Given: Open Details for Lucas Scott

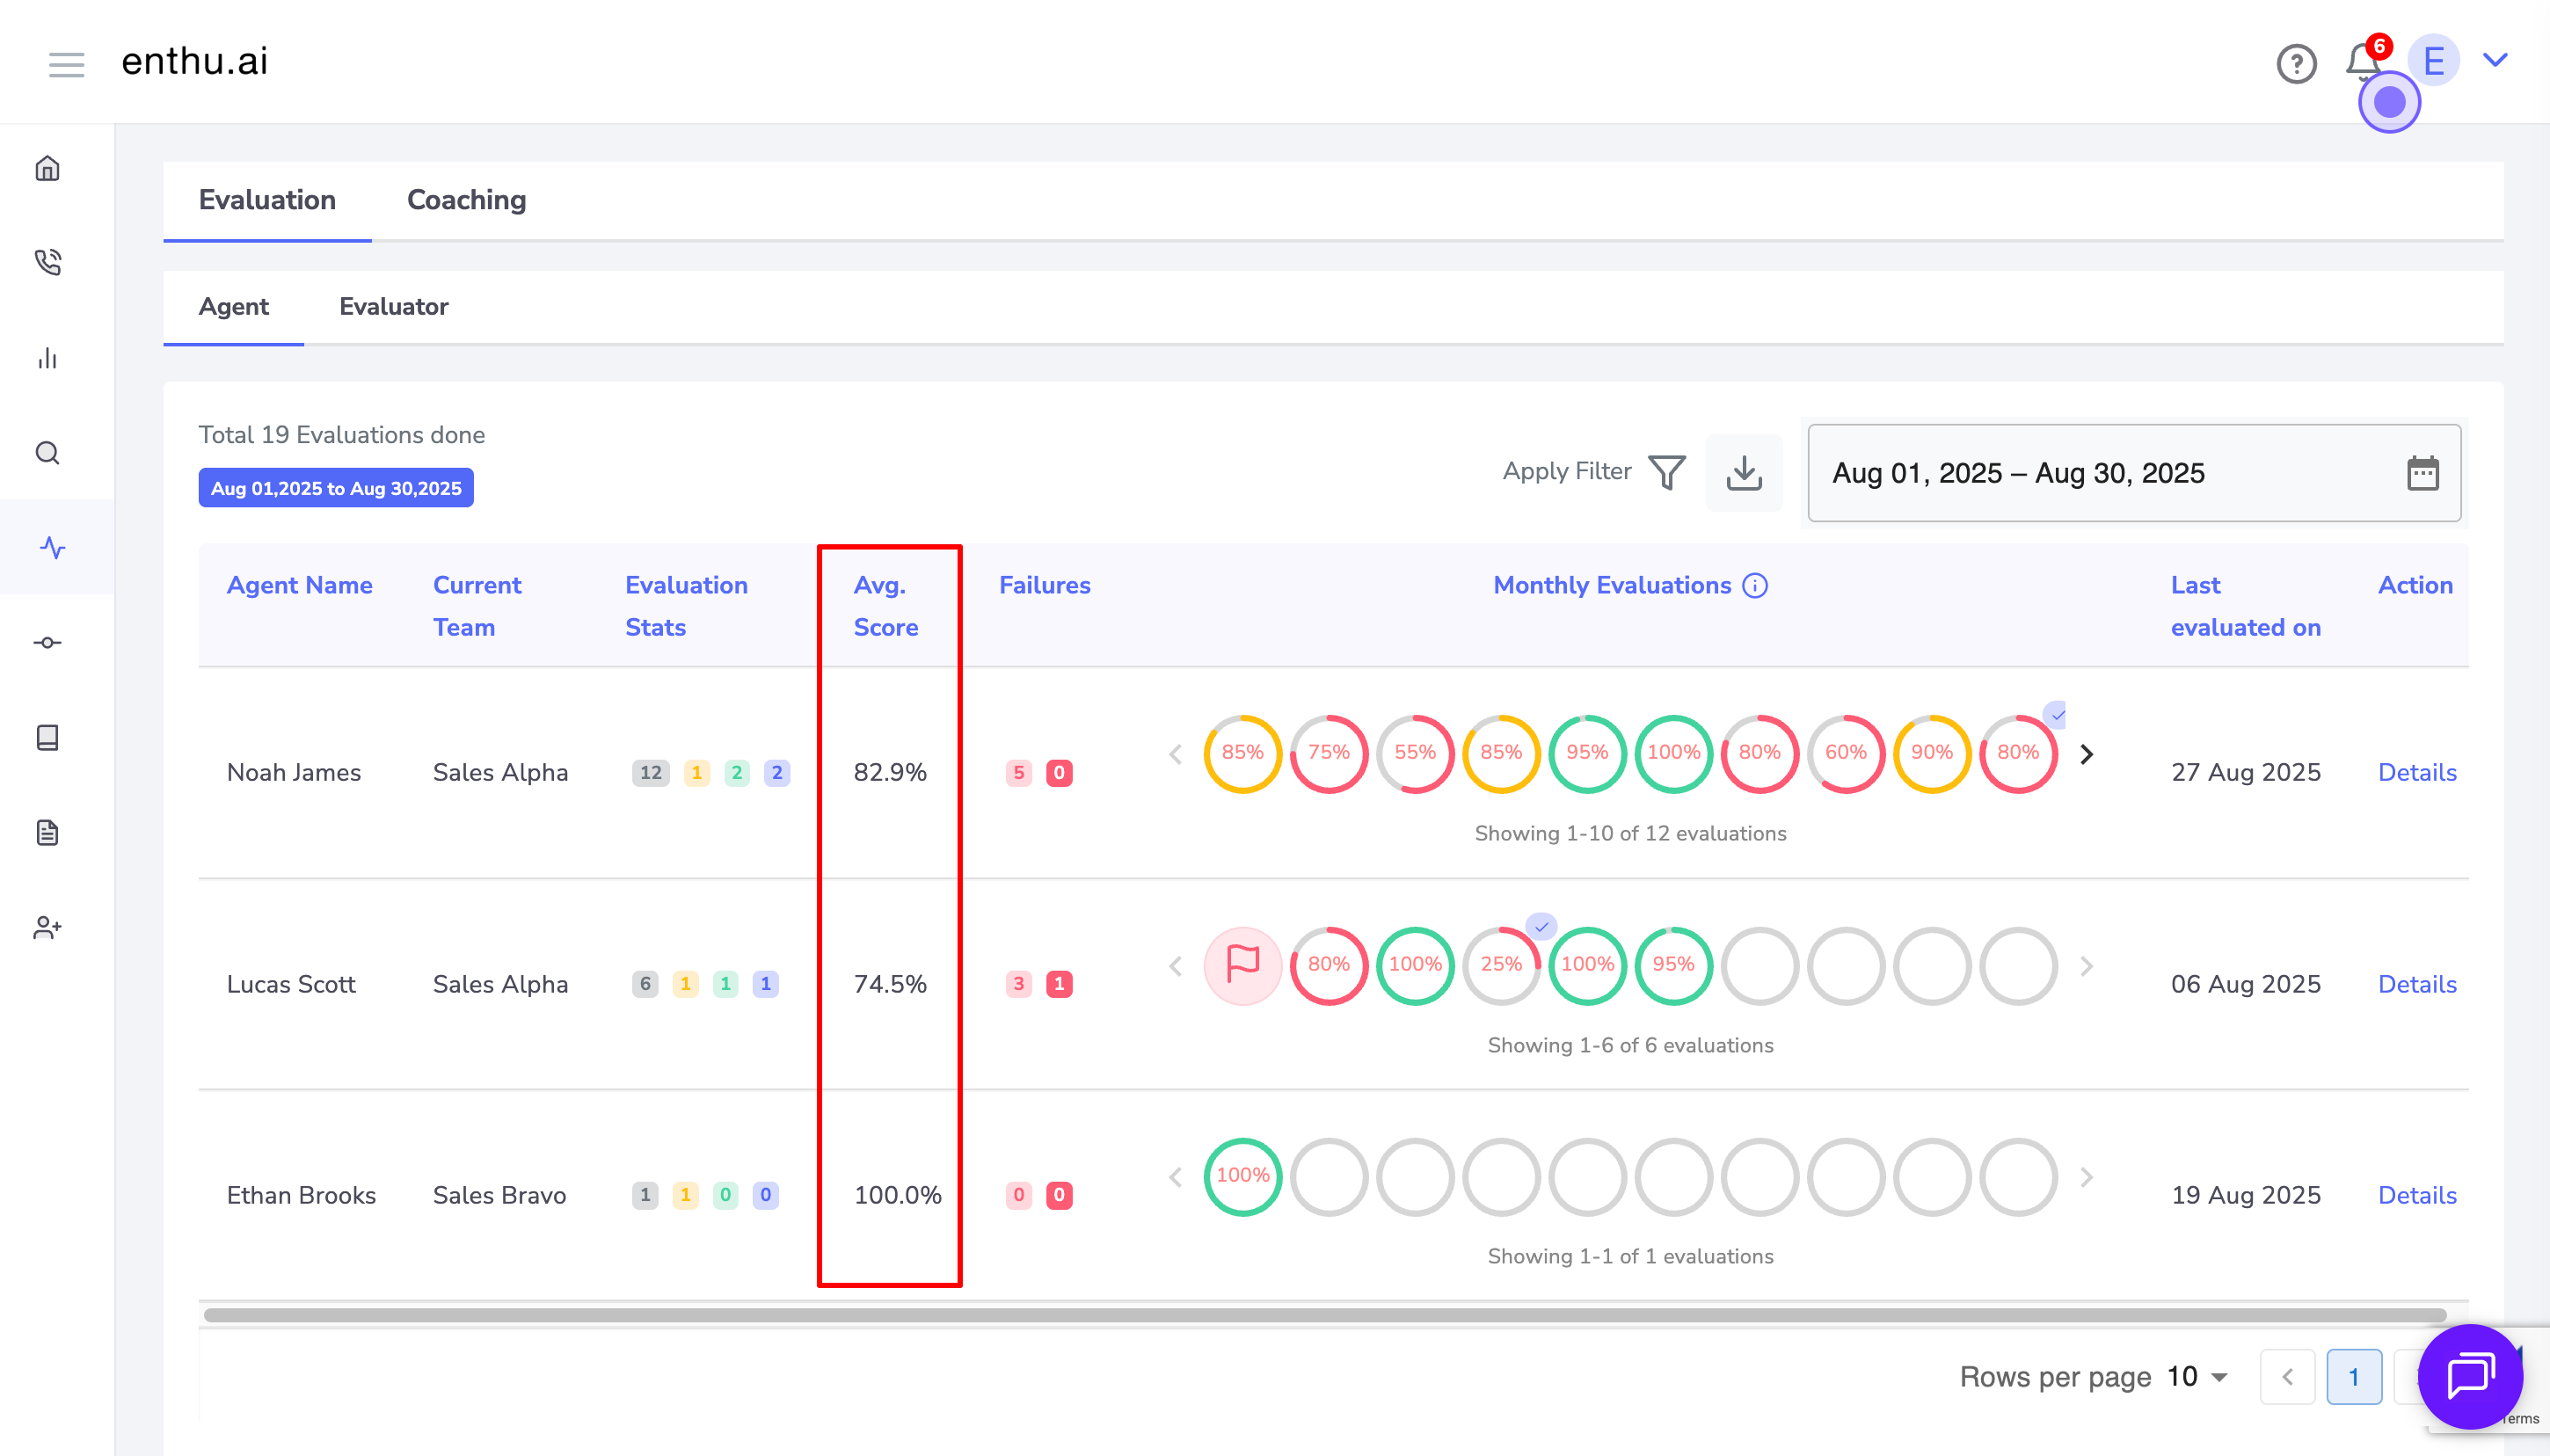Looking at the screenshot, I should point(2417,984).
